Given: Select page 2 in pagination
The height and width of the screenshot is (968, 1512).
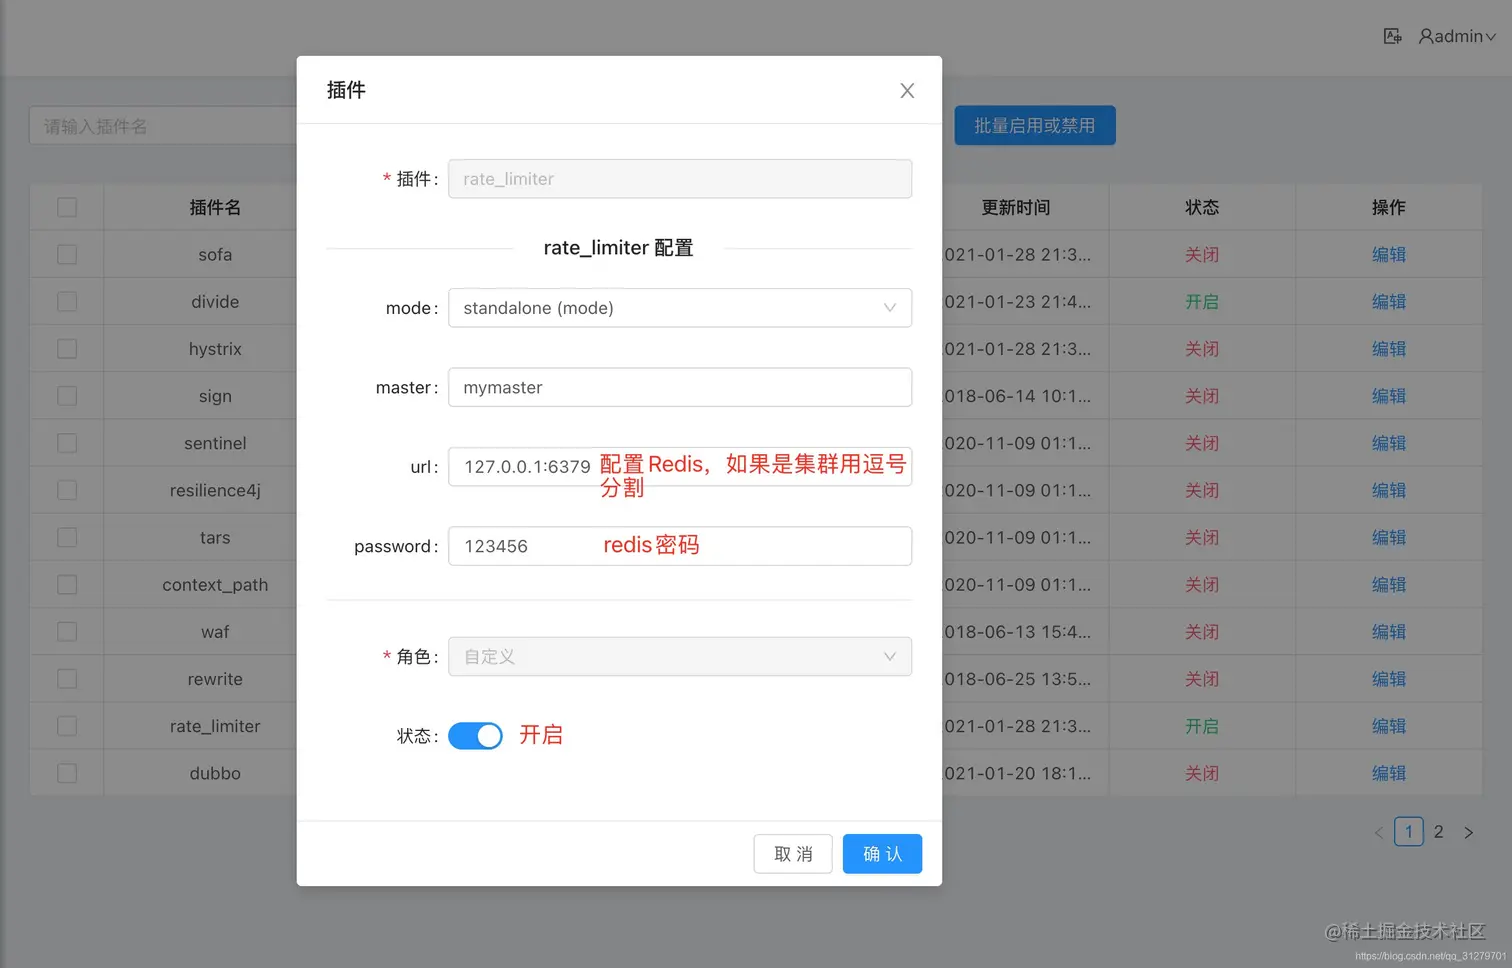Looking at the screenshot, I should (1438, 831).
